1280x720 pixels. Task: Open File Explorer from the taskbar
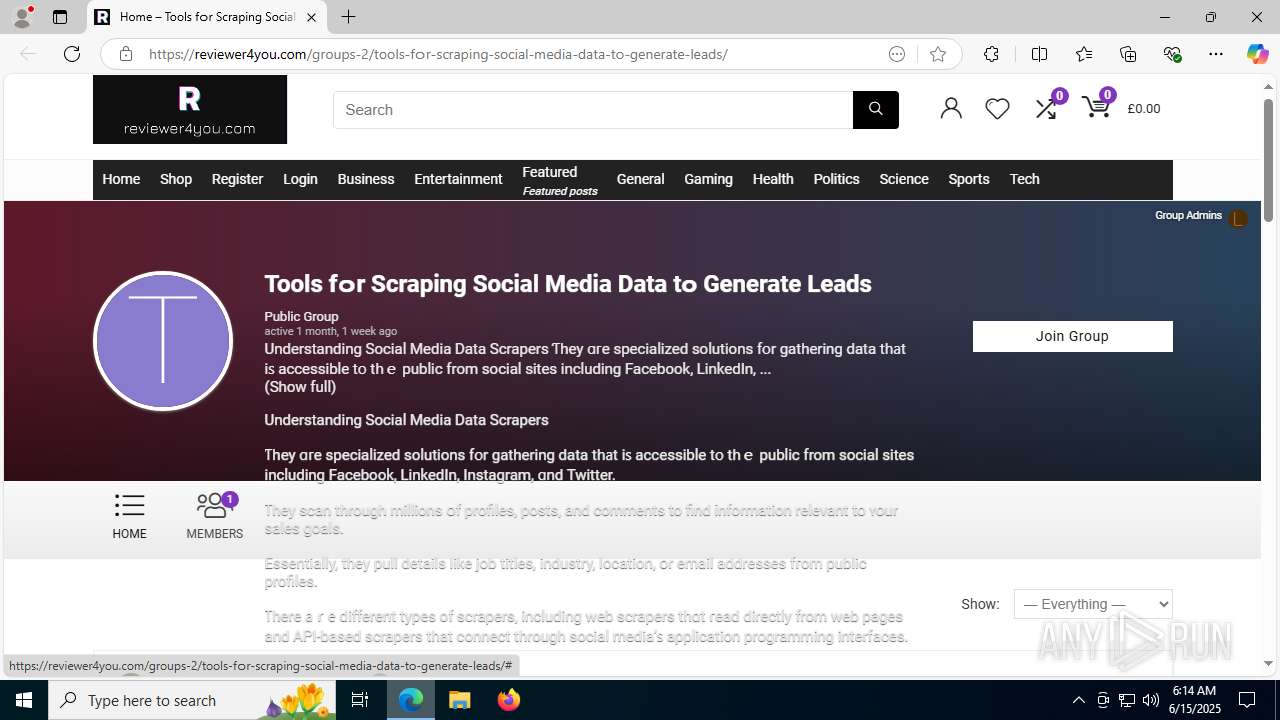pyautogui.click(x=460, y=700)
